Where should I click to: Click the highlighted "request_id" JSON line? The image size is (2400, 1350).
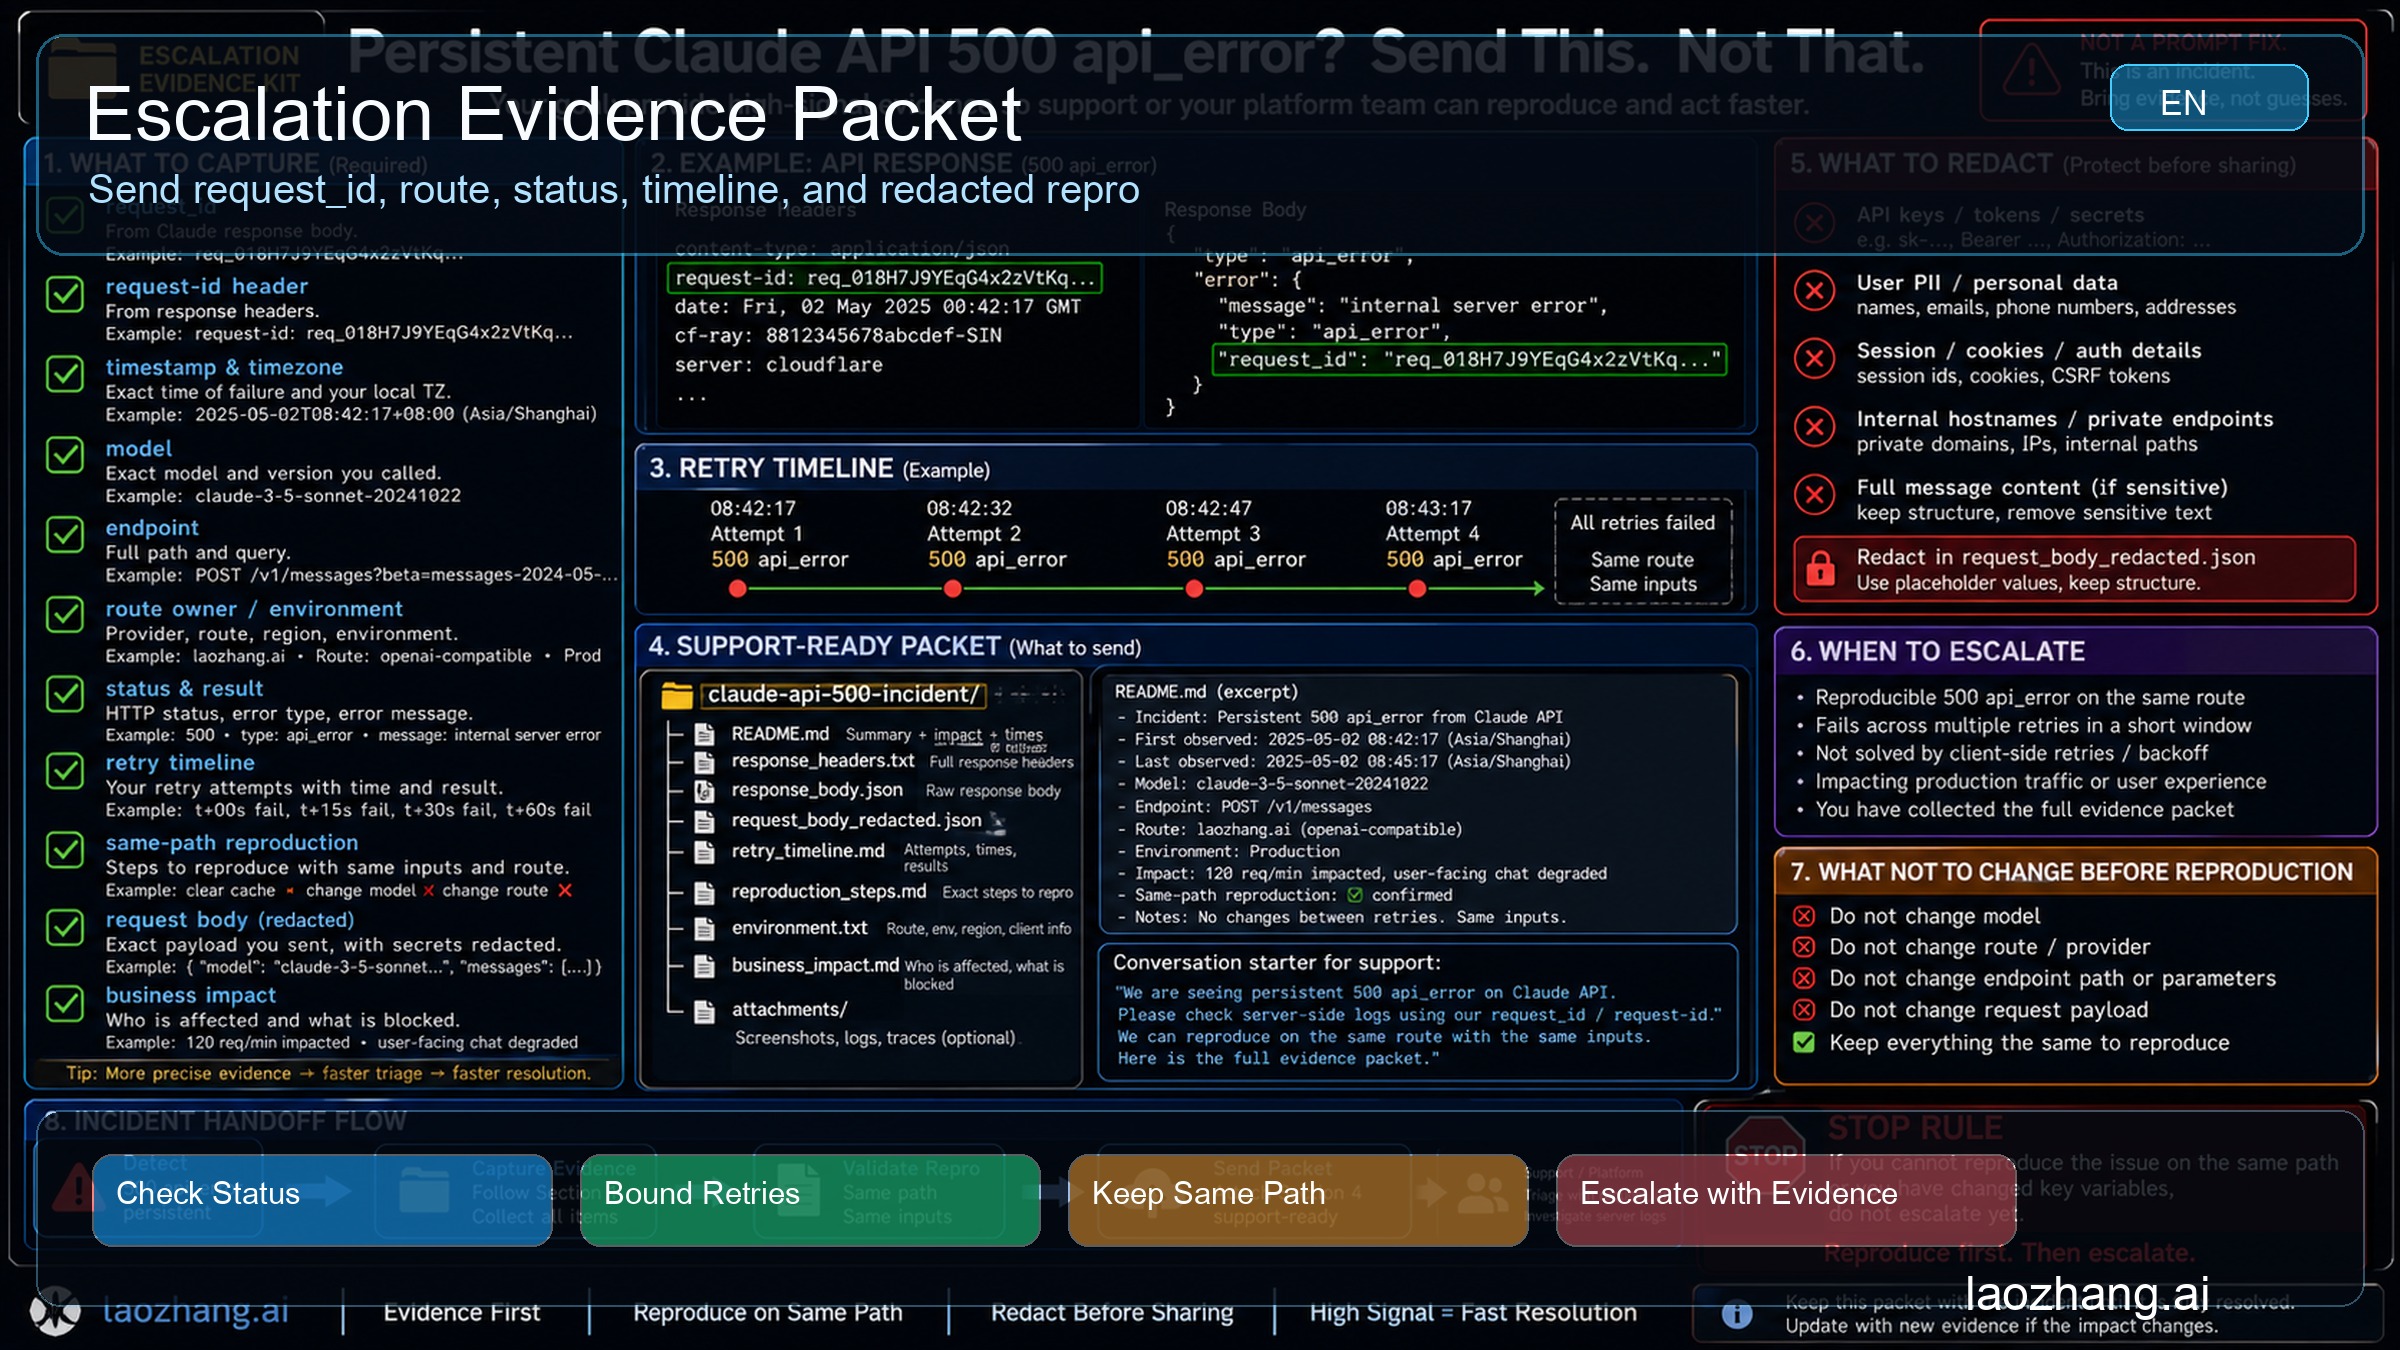[1469, 359]
